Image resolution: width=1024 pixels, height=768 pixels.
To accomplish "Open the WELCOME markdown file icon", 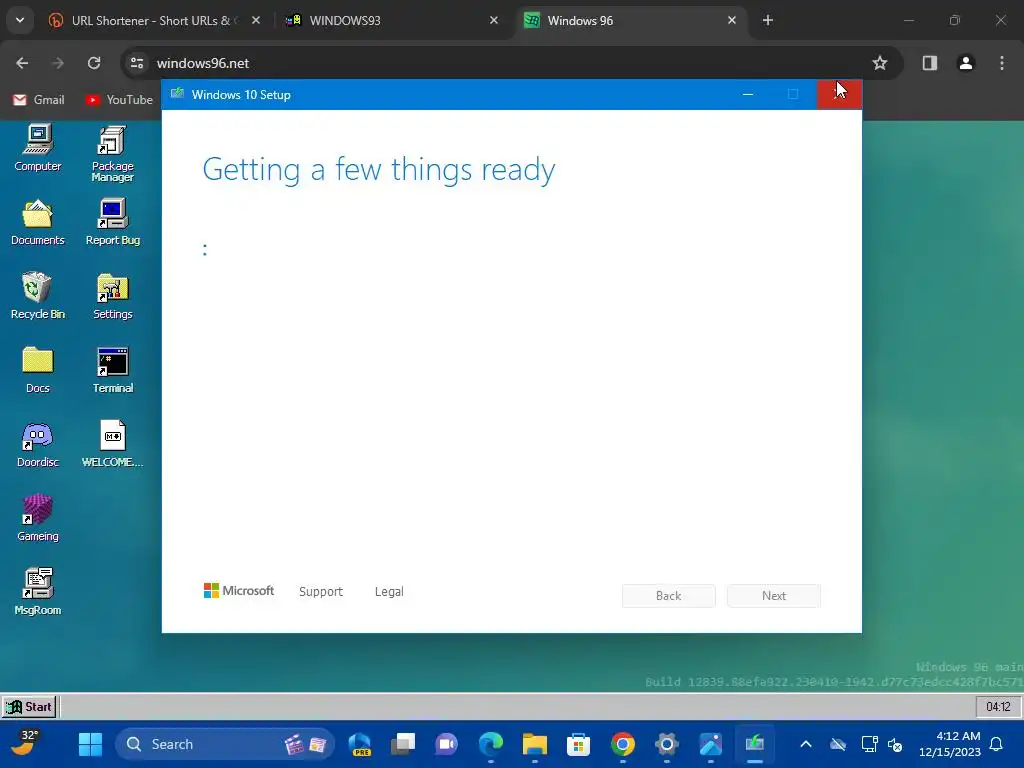I will [x=112, y=444].
